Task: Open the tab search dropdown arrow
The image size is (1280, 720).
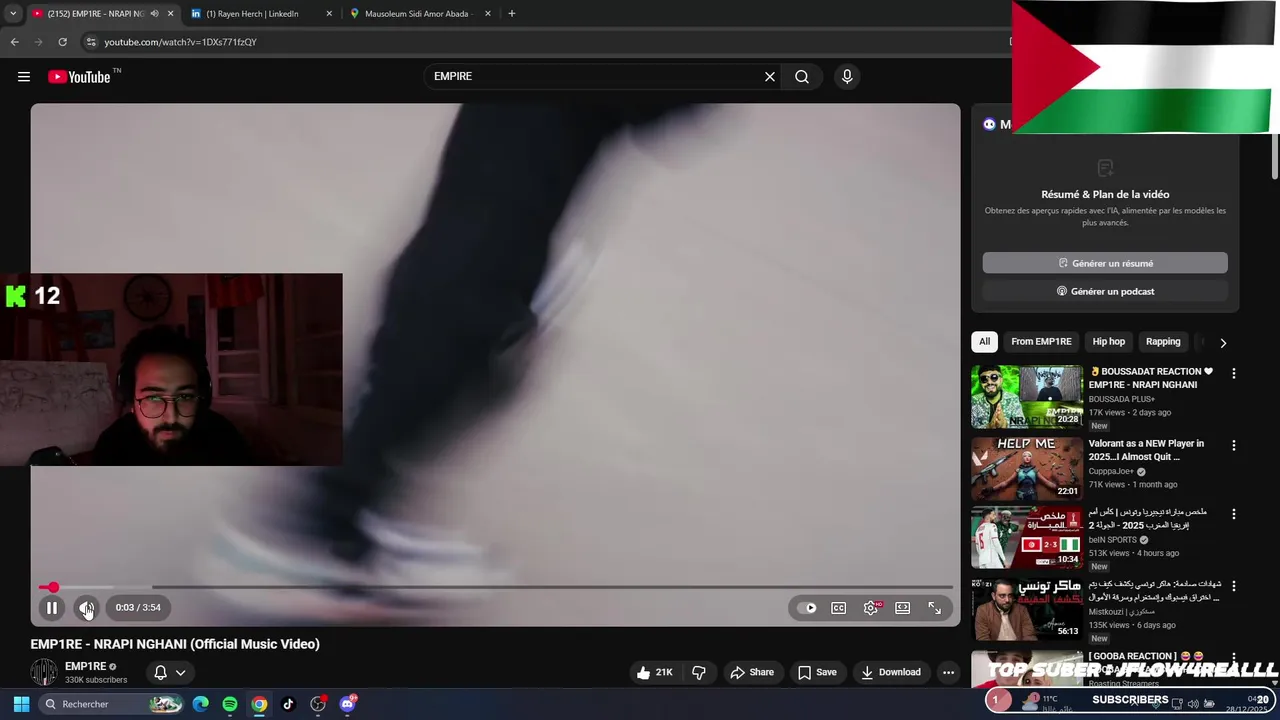Action: click(x=13, y=14)
